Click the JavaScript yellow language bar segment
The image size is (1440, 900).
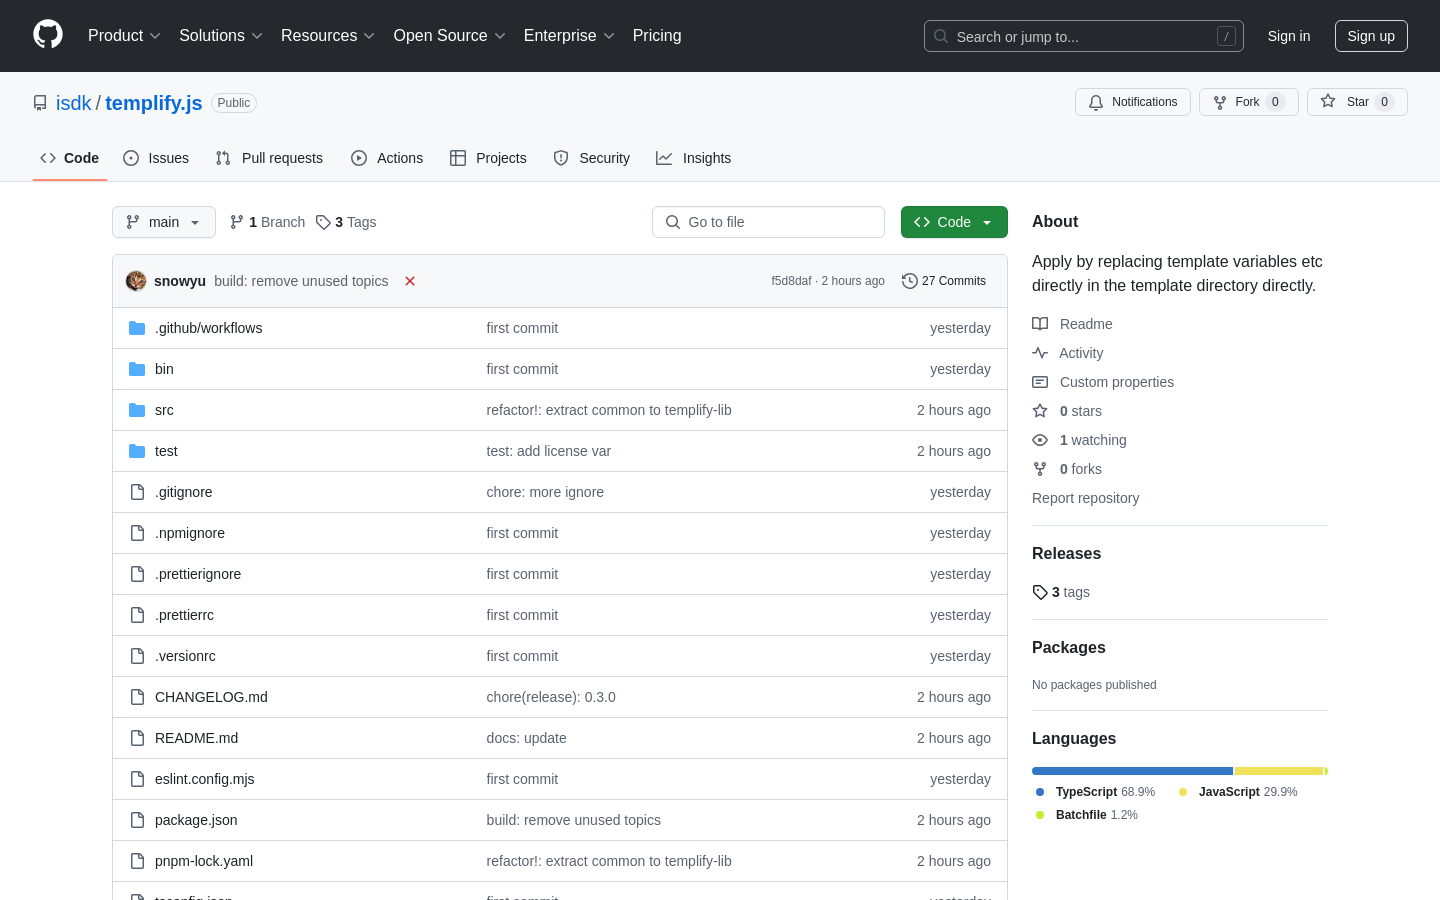tap(1279, 771)
